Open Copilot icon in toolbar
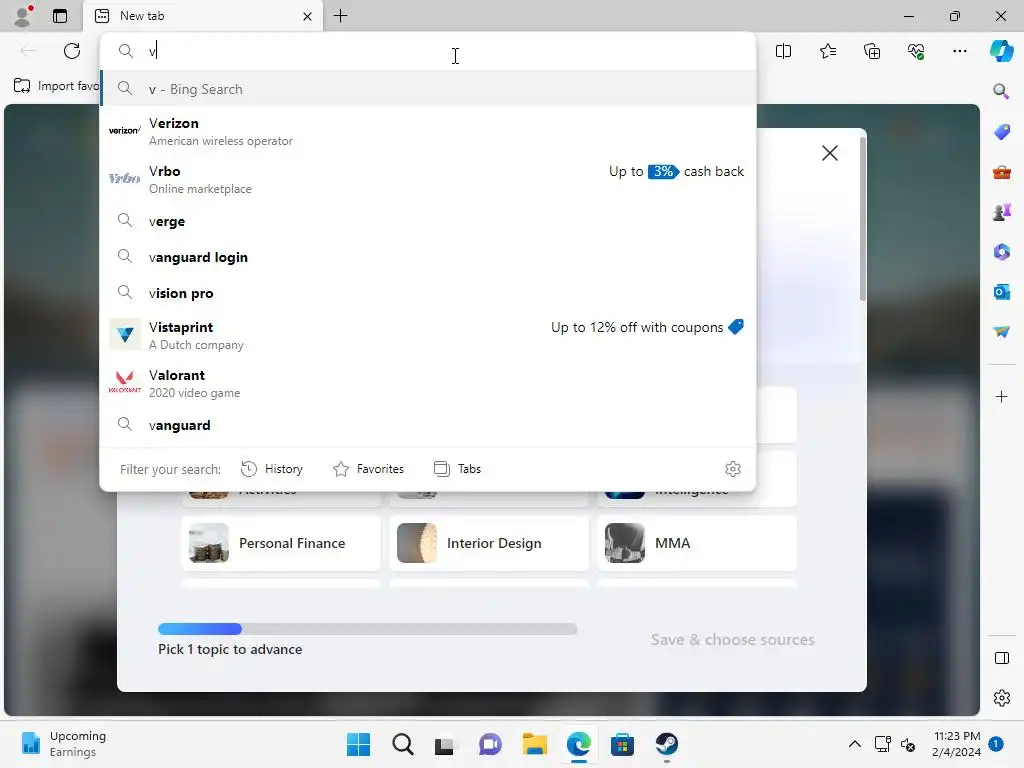This screenshot has width=1024, height=768. tap(1001, 51)
